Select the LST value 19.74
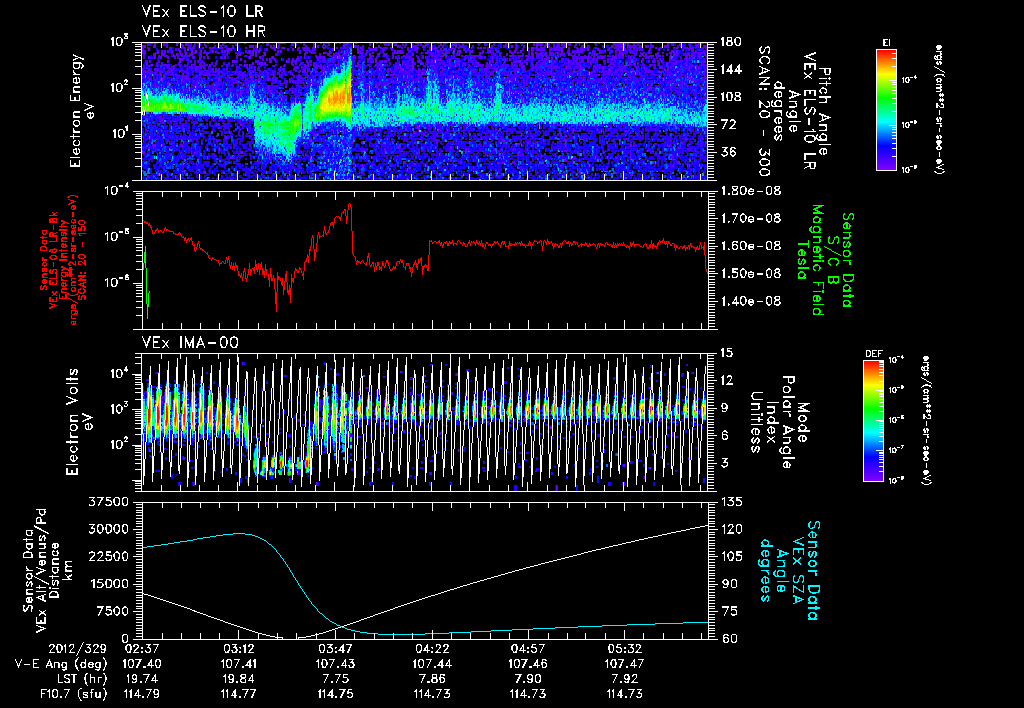The width and height of the screenshot is (1024, 708). point(142,679)
